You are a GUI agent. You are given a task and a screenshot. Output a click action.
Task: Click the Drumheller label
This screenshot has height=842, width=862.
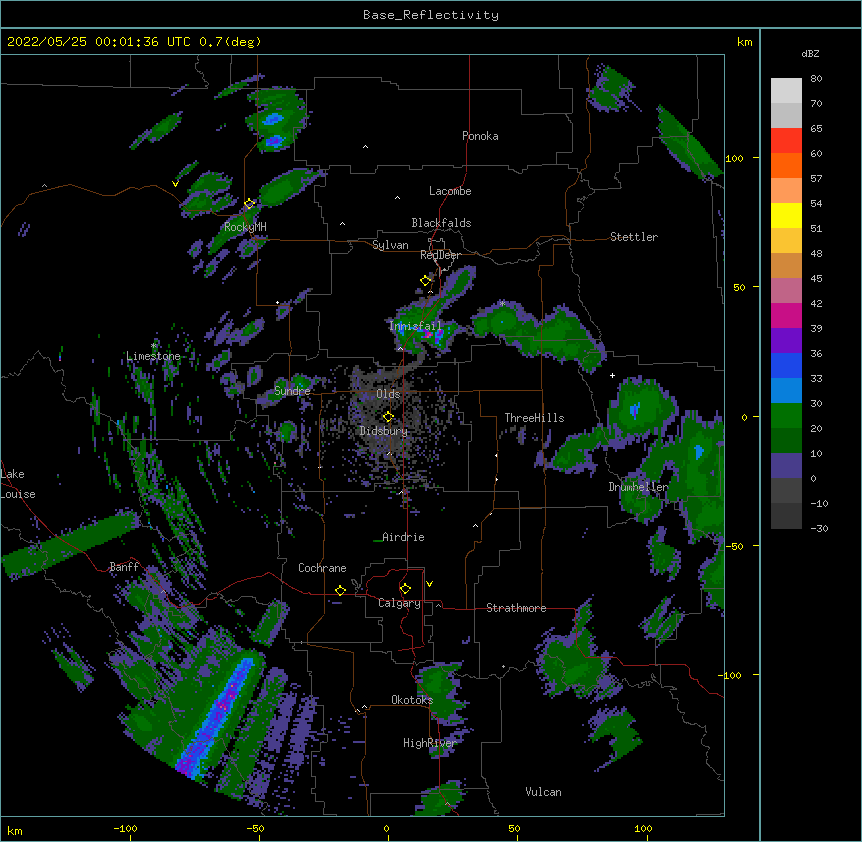[x=638, y=487]
